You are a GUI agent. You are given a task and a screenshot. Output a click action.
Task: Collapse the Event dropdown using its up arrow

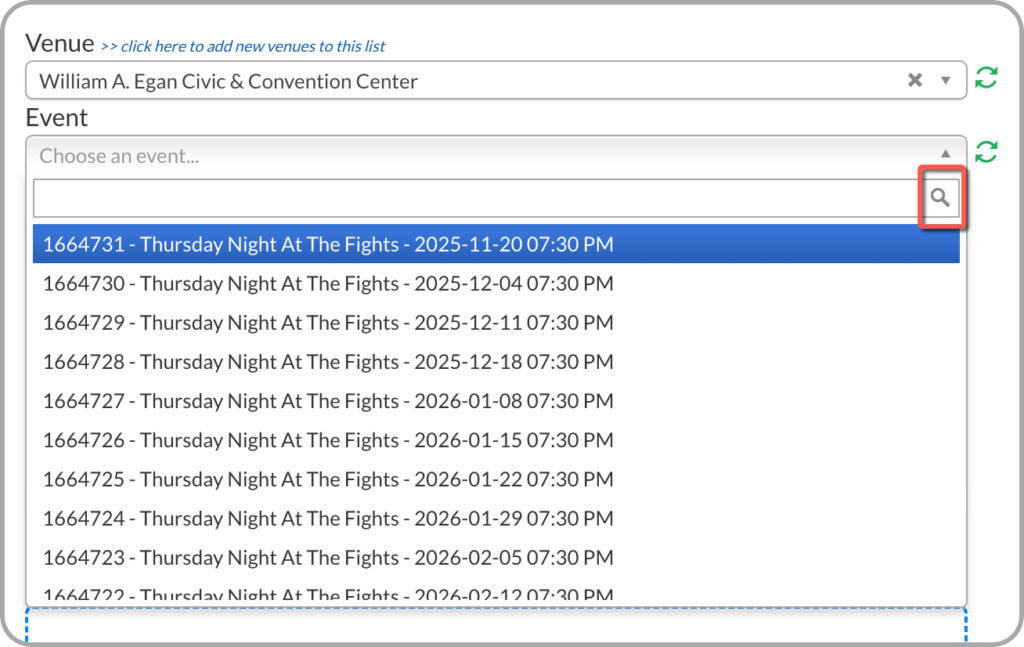tap(946, 154)
